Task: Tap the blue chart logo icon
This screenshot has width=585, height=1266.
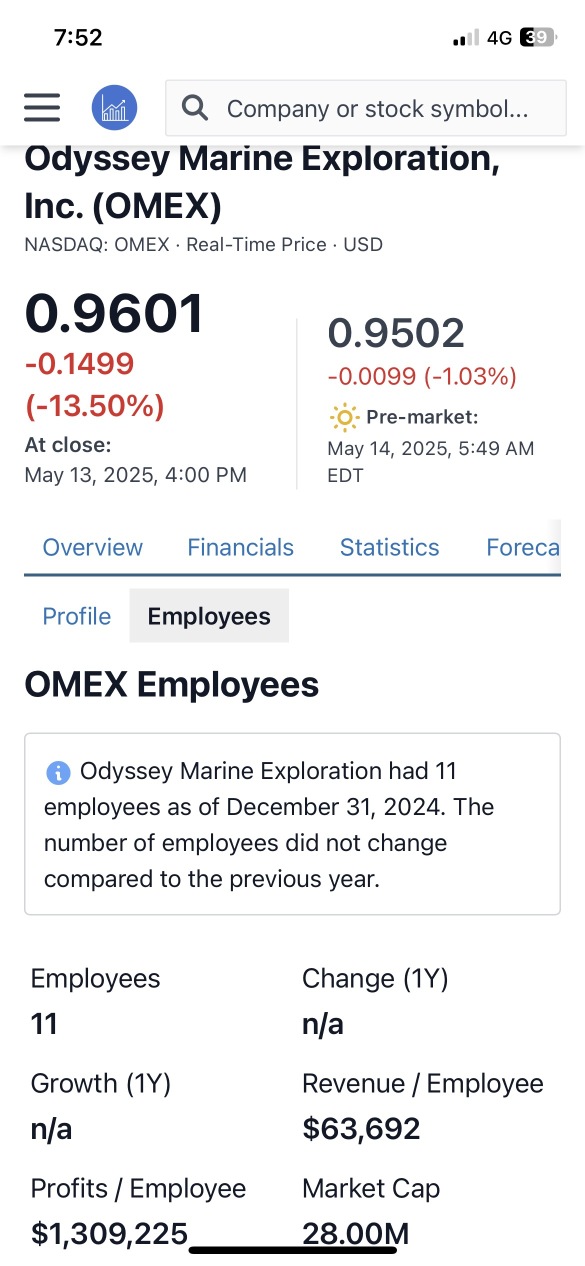Action: click(x=114, y=107)
